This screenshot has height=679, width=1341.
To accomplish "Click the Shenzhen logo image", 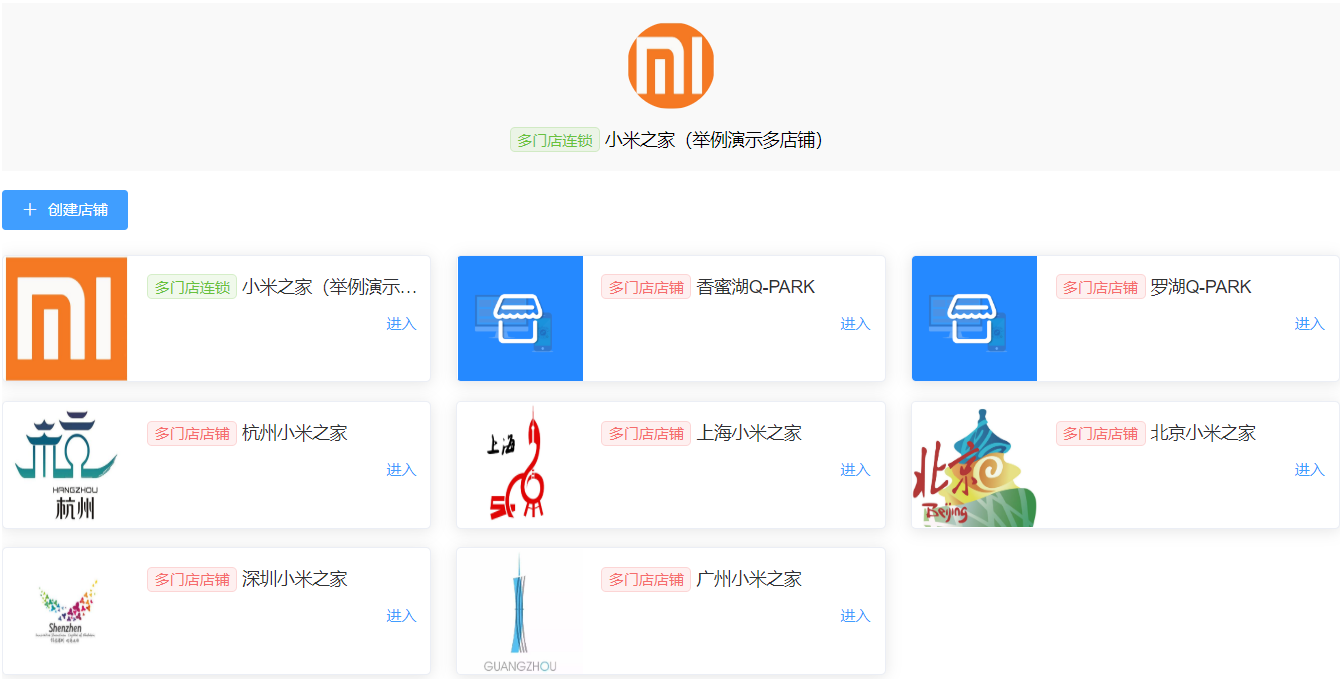I will [x=68, y=610].
